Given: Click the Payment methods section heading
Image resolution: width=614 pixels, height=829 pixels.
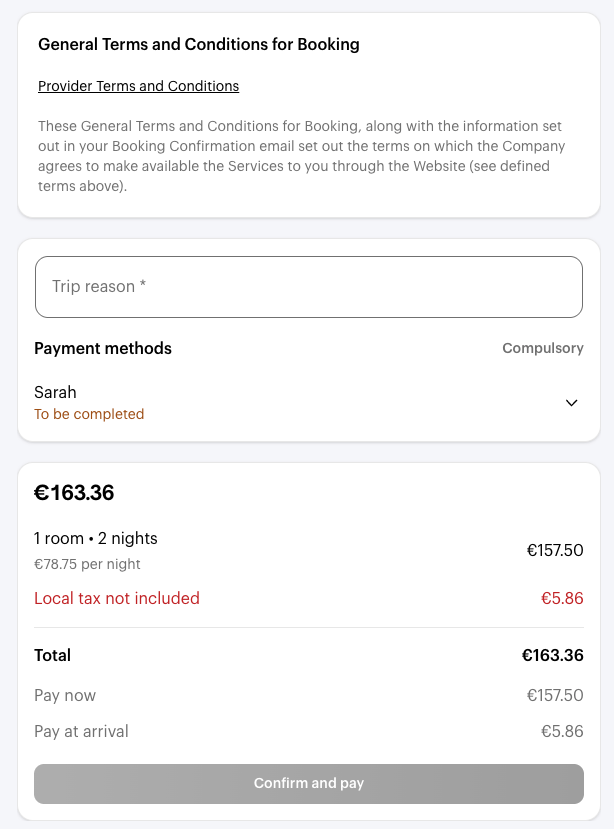Looking at the screenshot, I should pos(103,349).
